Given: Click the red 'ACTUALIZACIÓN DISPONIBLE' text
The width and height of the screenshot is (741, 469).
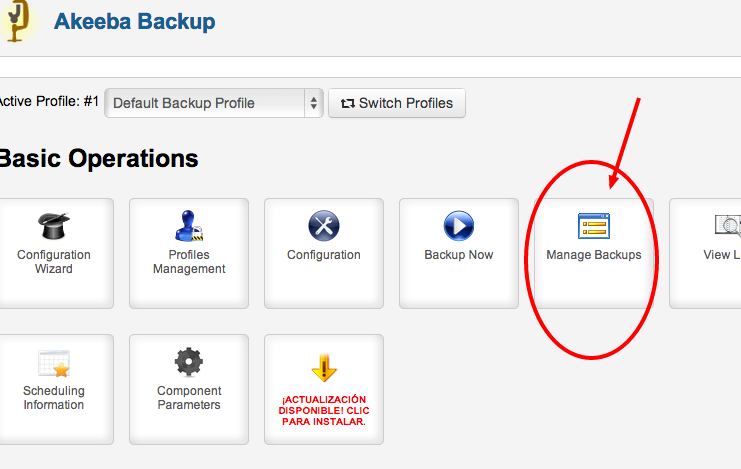Looking at the screenshot, I should click(x=324, y=410).
